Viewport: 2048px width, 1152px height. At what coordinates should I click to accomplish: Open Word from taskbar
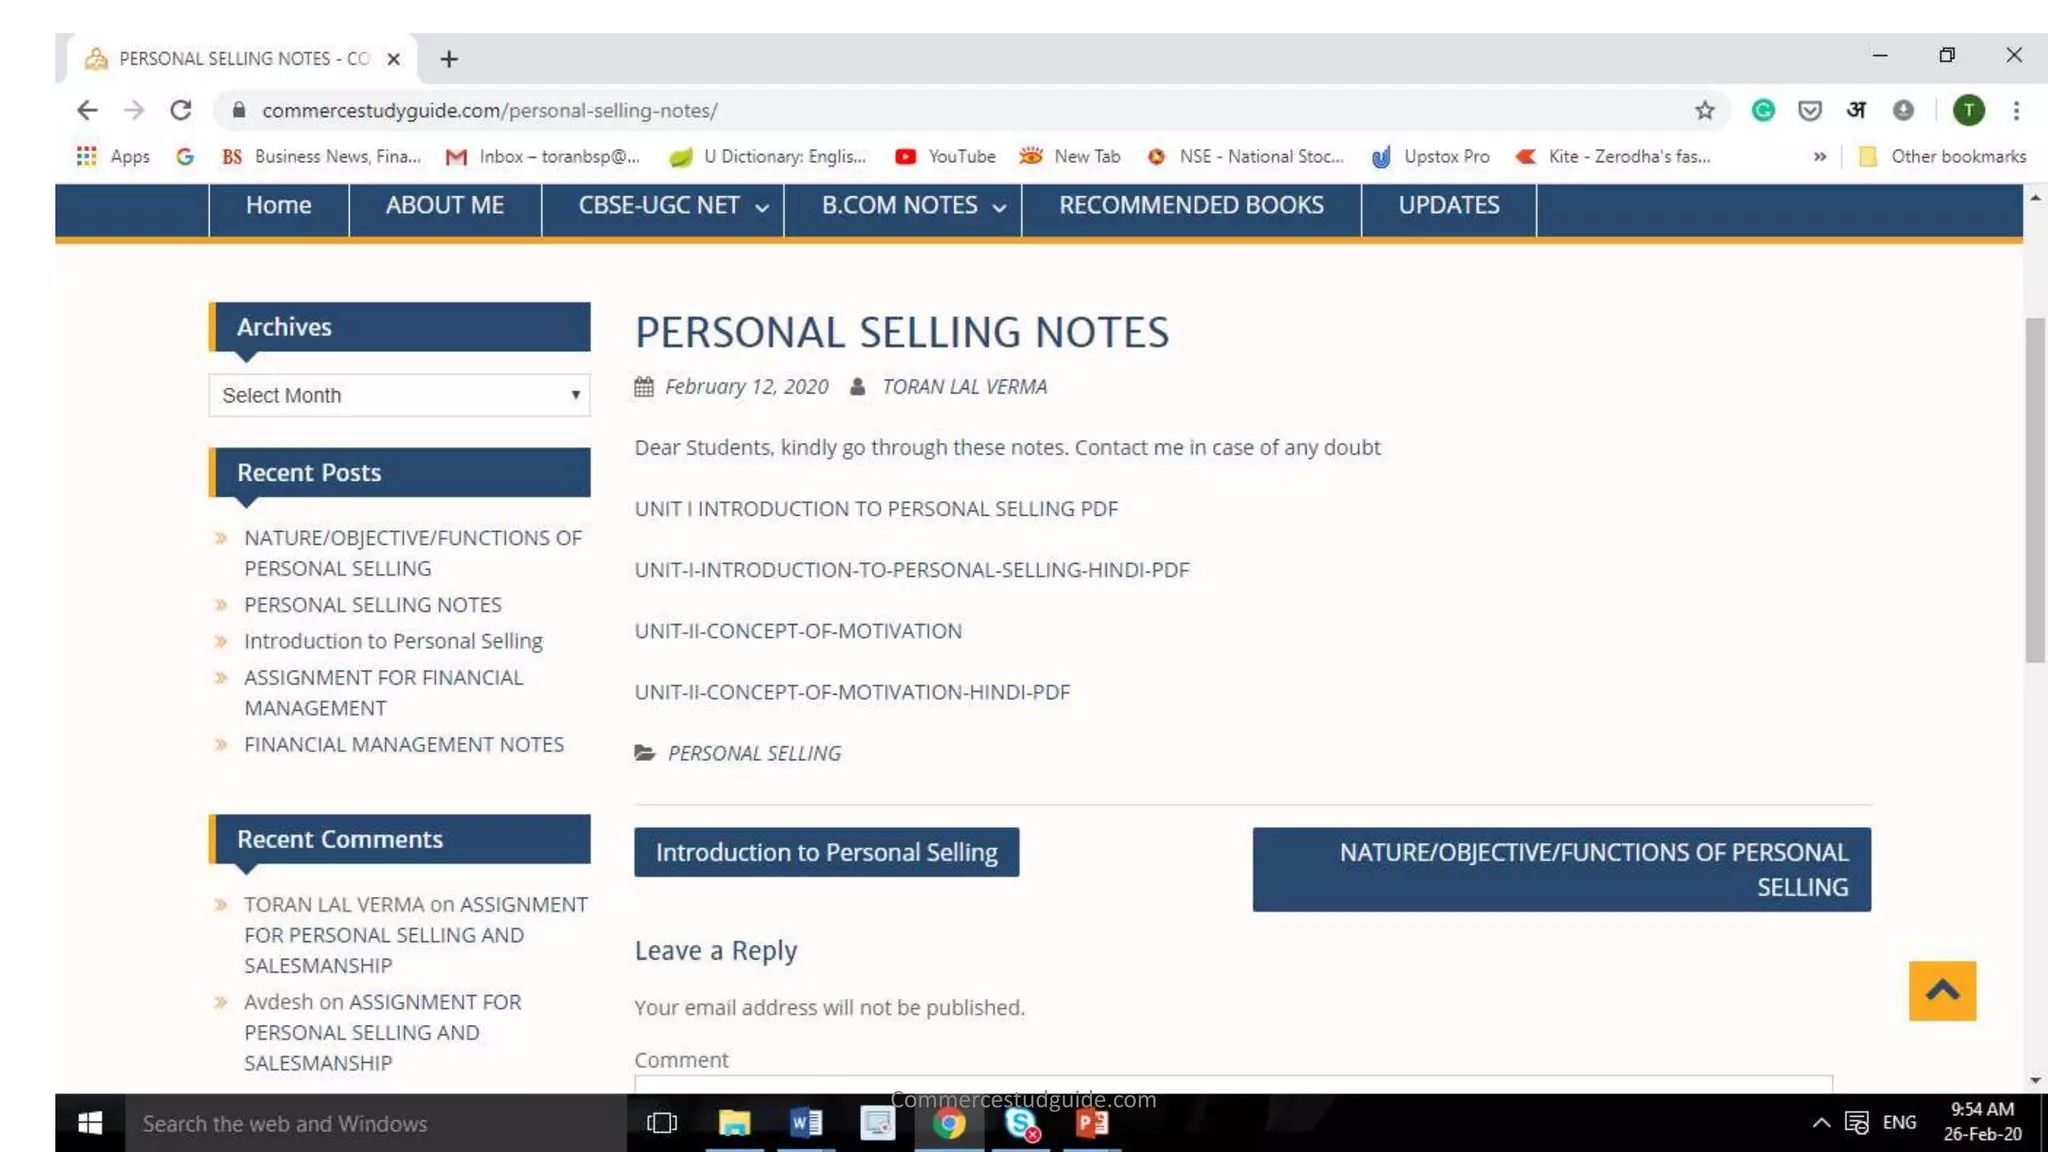pyautogui.click(x=806, y=1123)
